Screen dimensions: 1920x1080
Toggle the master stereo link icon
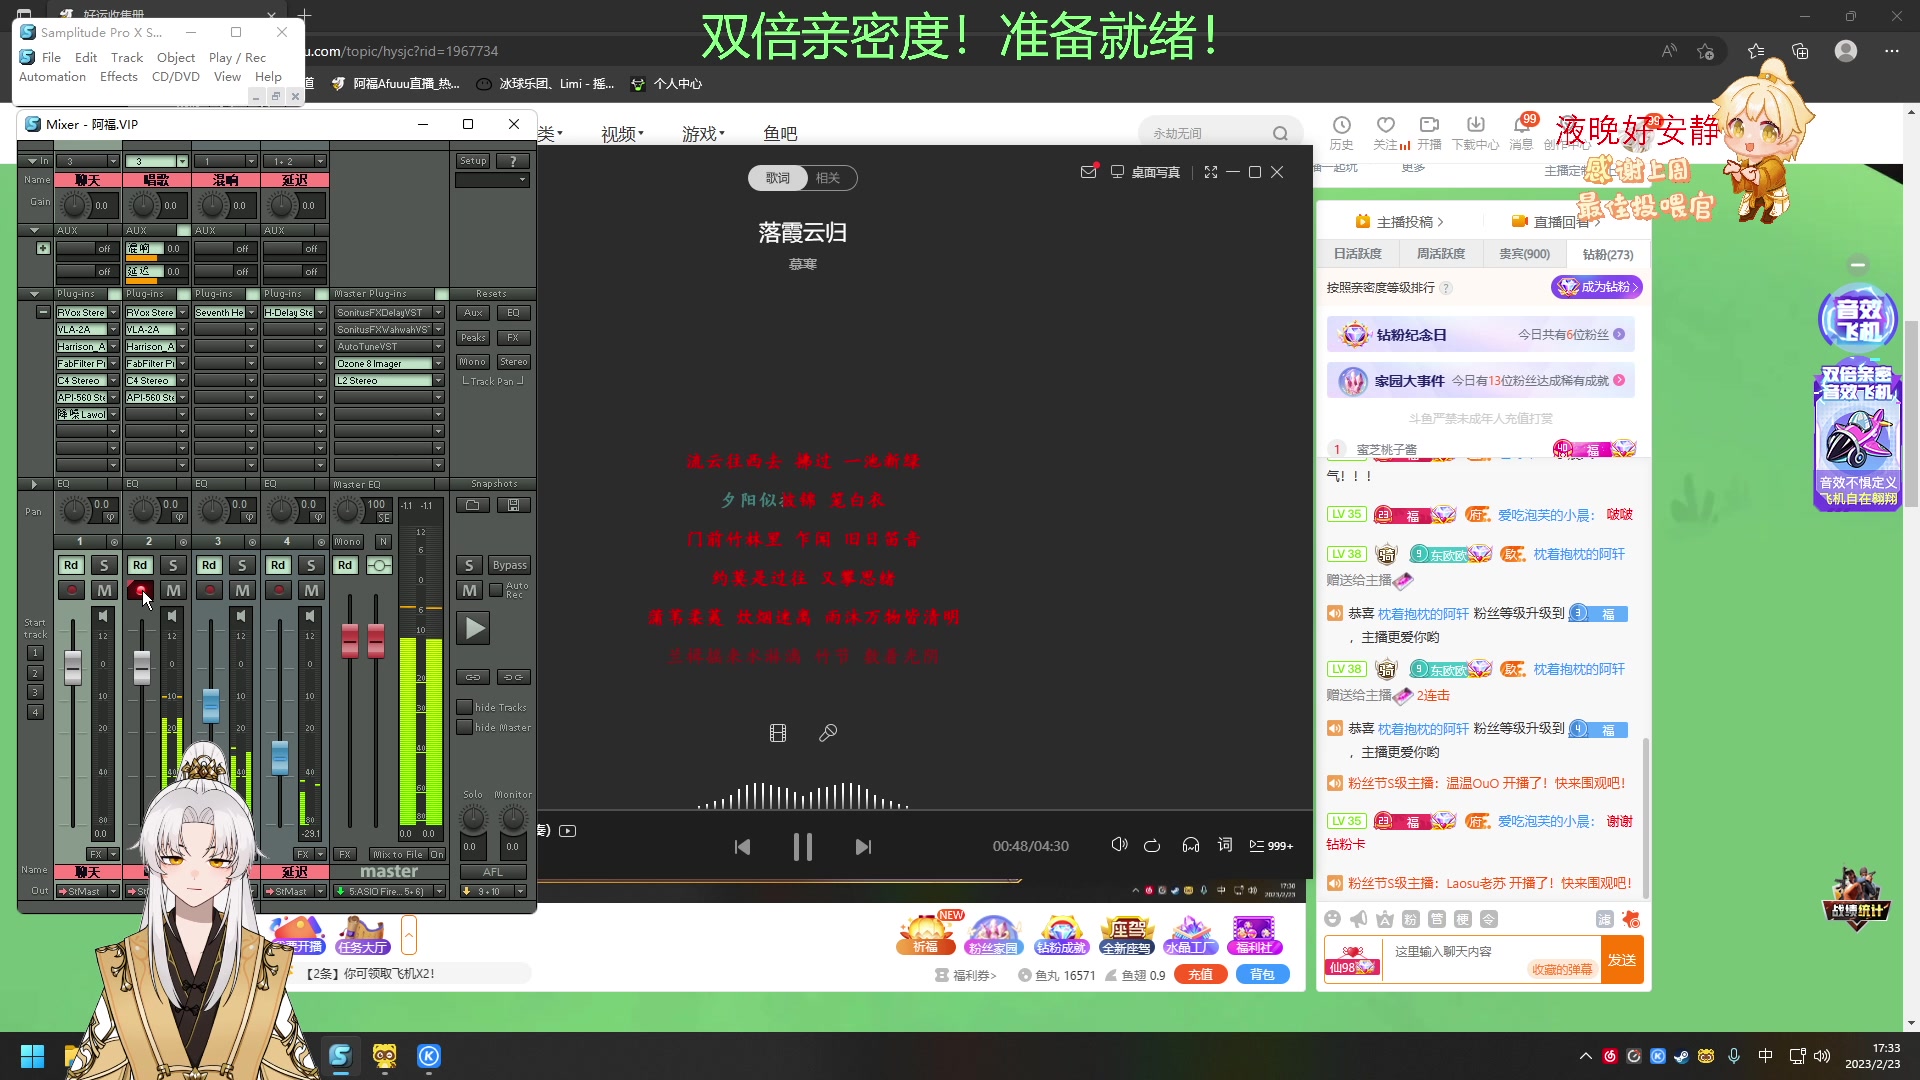379,565
